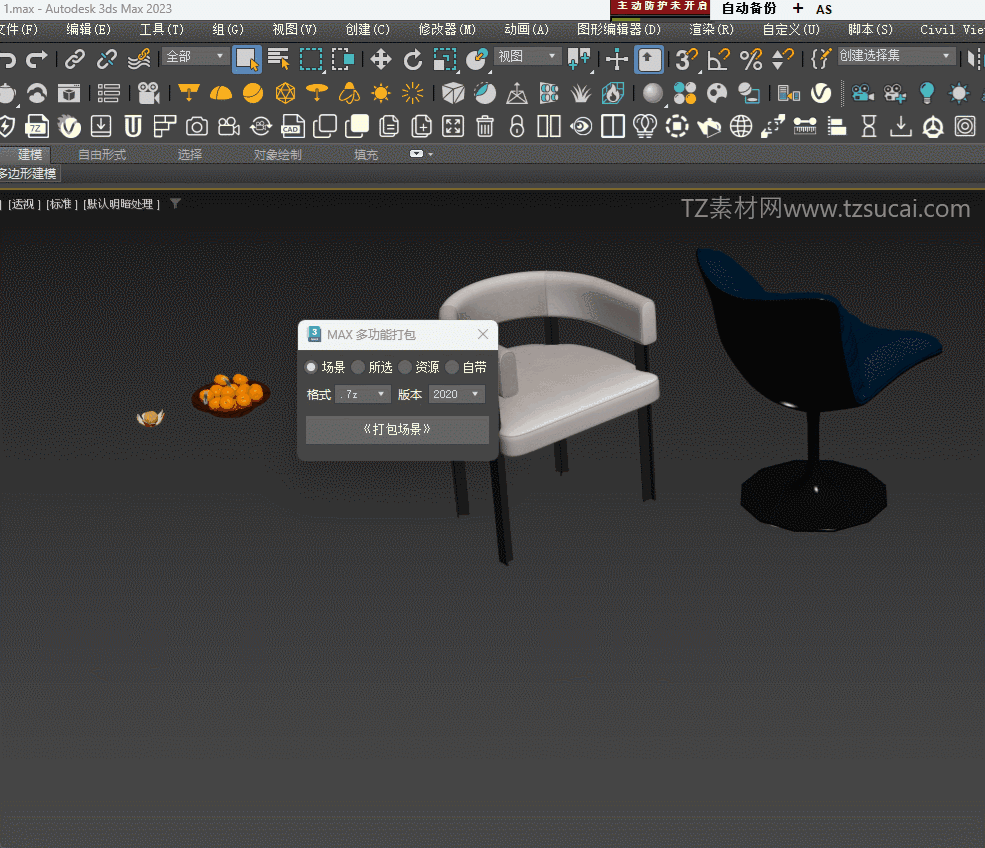Click the 自动备份 button
This screenshot has width=985, height=848.
(x=749, y=9)
